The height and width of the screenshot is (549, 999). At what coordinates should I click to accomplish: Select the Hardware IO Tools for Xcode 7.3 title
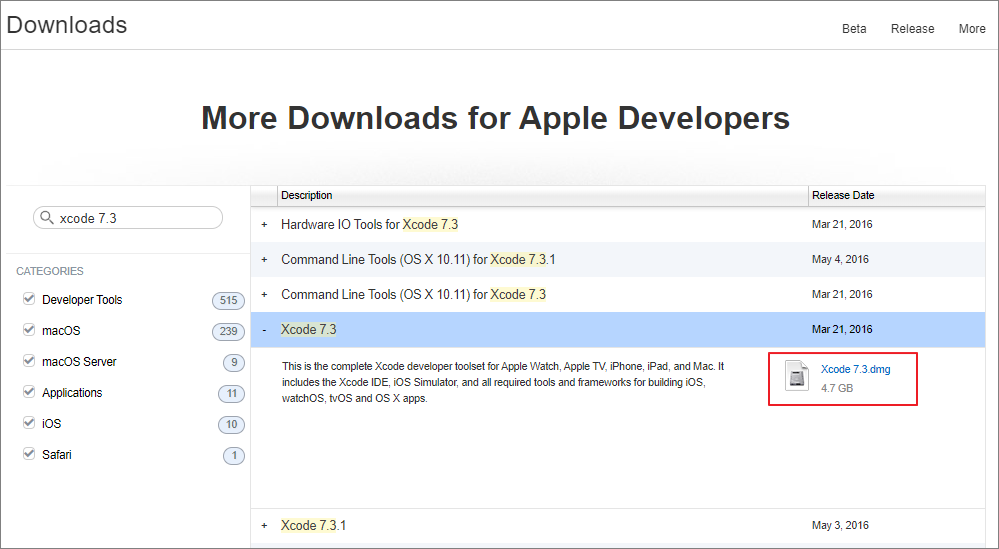coord(370,224)
